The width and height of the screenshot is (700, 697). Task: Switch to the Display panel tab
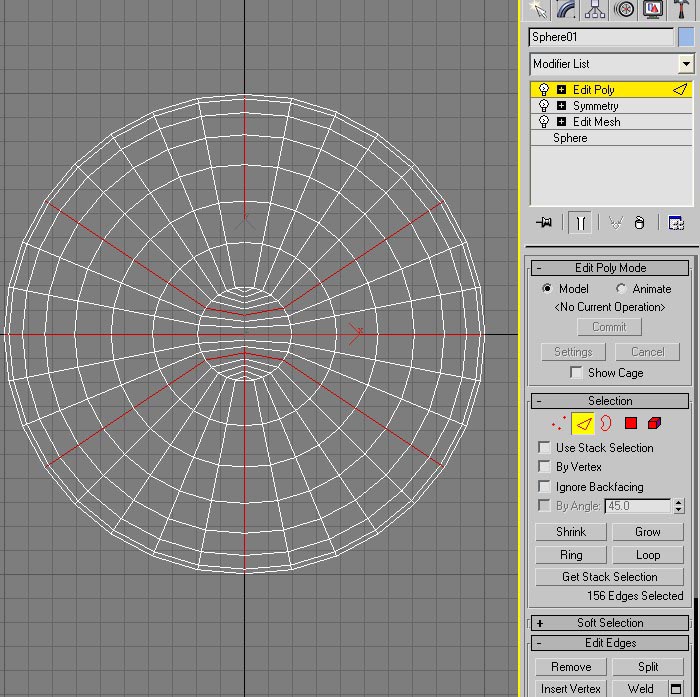coord(652,9)
